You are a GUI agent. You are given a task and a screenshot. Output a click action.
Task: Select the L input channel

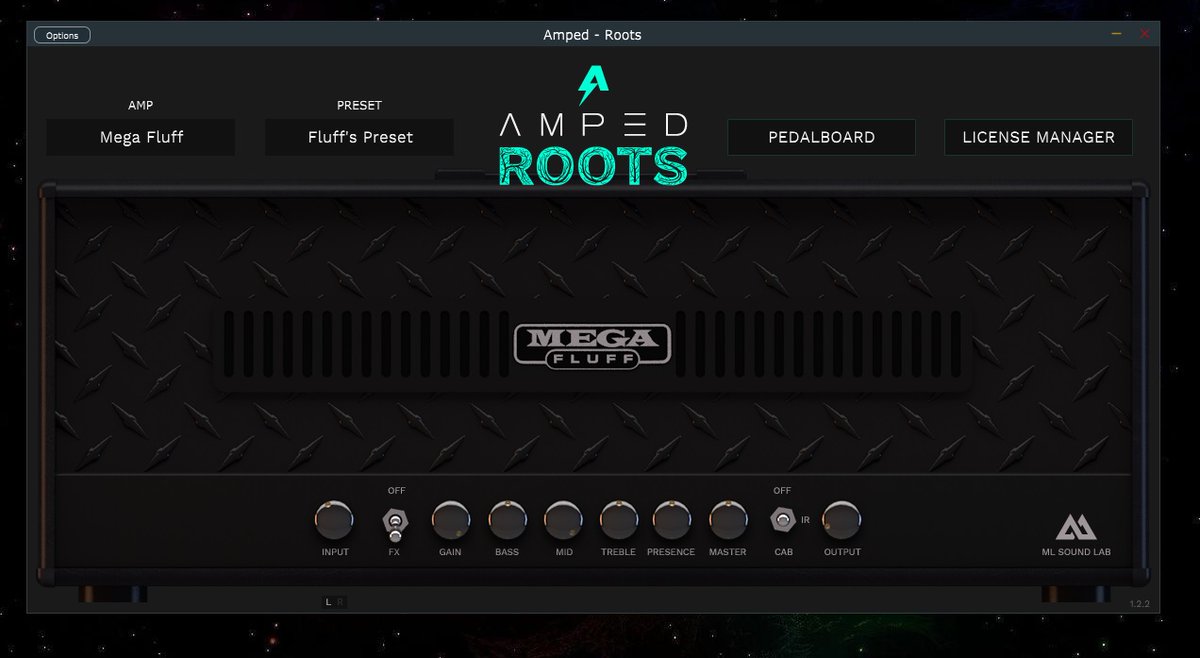[328, 602]
